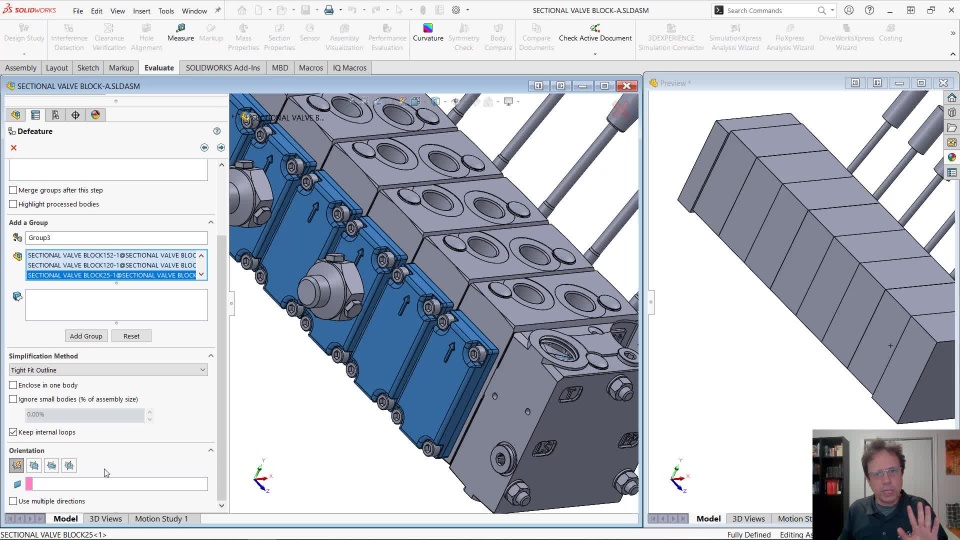The height and width of the screenshot is (540, 960).
Task: Select the first Orientation direction icon
Action: point(16,465)
